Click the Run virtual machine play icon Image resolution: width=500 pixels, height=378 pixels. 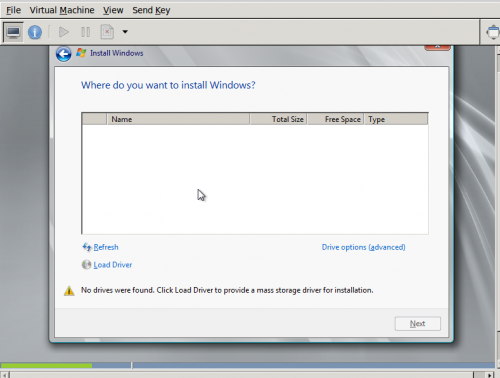(63, 32)
